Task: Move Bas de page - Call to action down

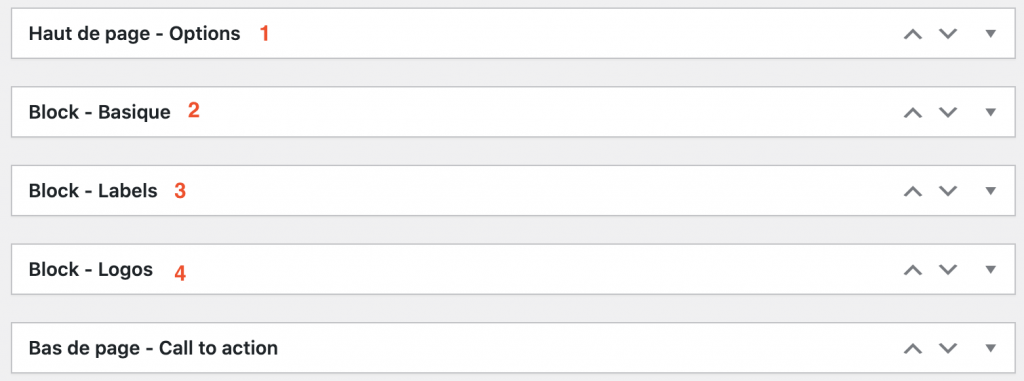Action: tap(948, 348)
